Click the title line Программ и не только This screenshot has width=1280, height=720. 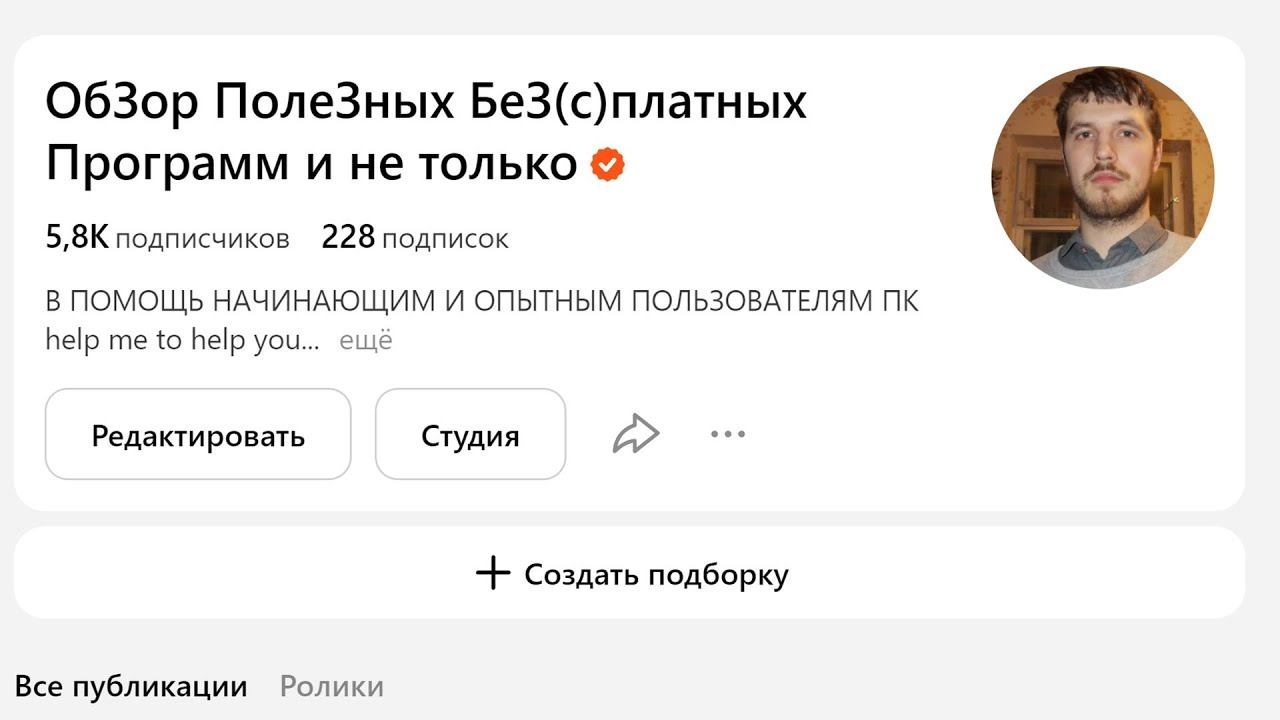coord(311,164)
